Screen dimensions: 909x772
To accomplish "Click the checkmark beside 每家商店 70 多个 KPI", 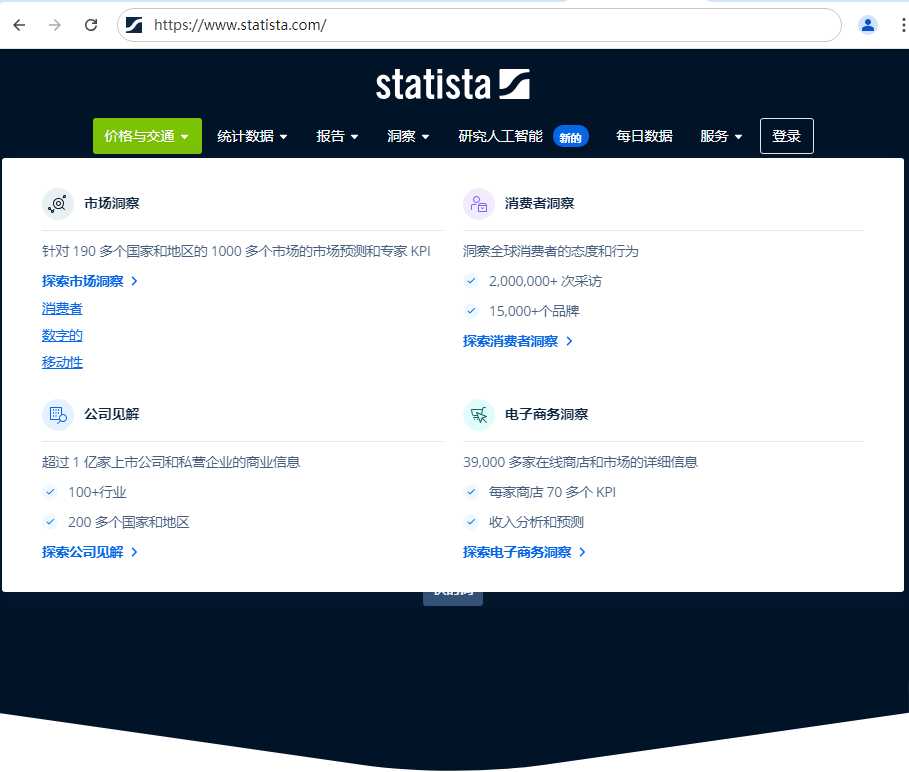I will pyautogui.click(x=471, y=492).
